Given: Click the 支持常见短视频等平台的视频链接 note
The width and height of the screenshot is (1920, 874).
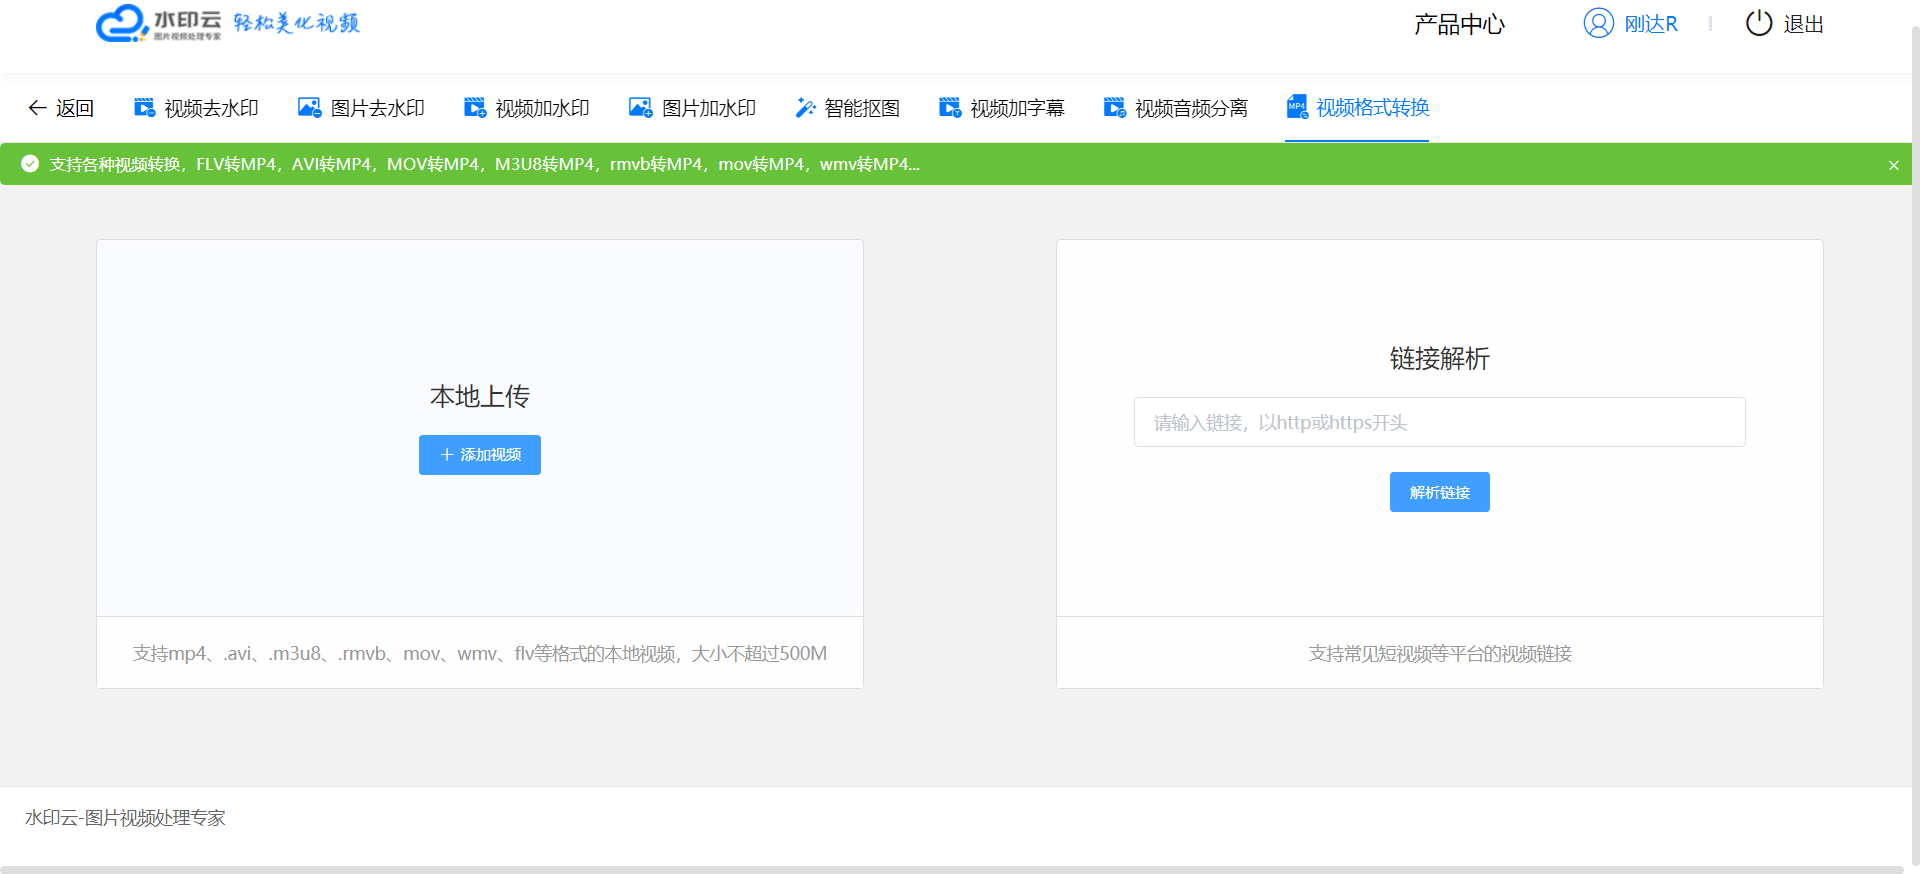Looking at the screenshot, I should 1440,654.
